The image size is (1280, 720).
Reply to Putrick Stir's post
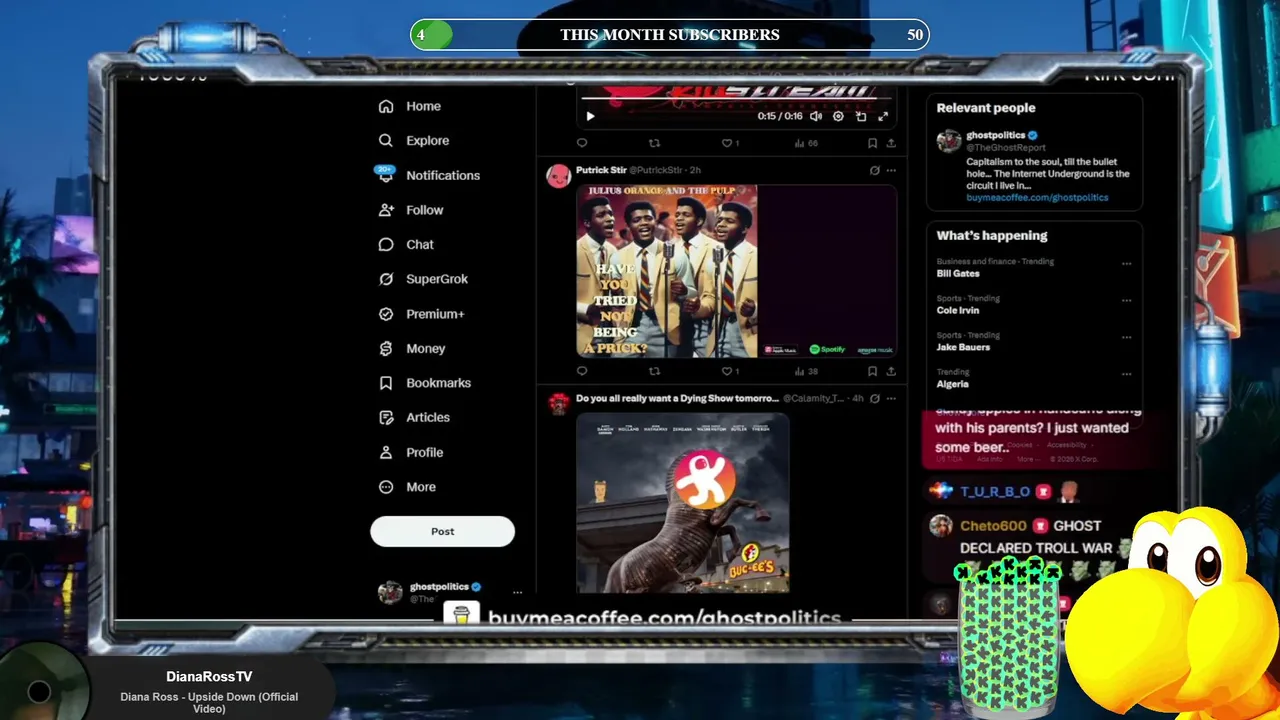click(x=582, y=371)
